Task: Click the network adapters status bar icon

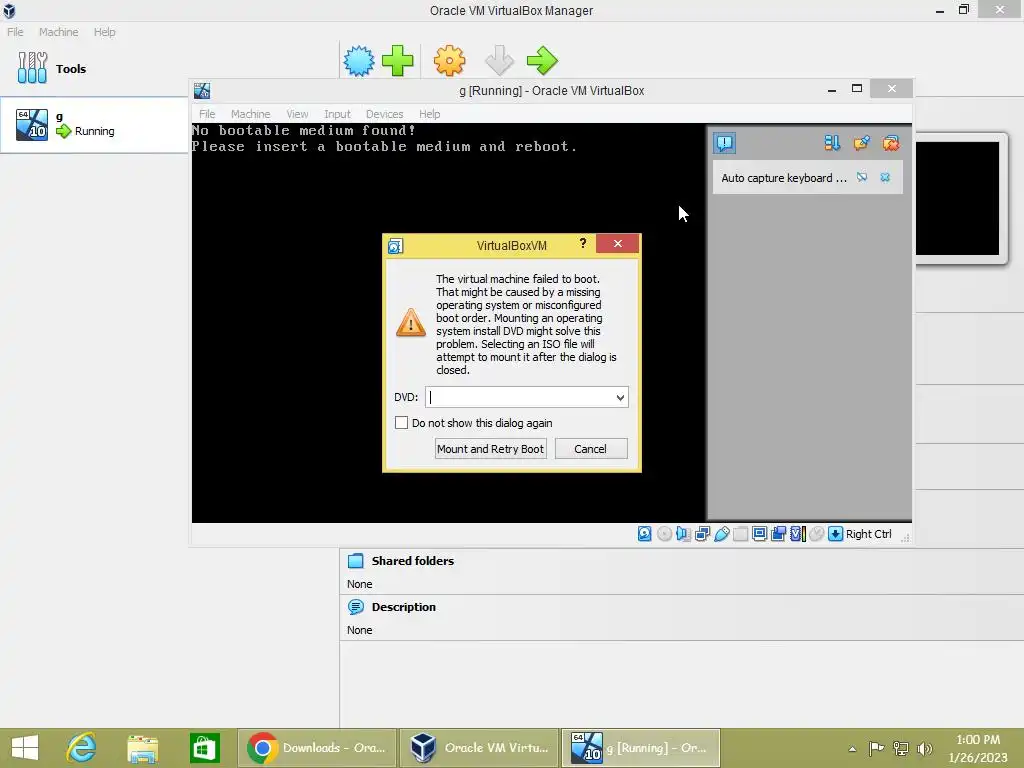Action: click(x=703, y=534)
